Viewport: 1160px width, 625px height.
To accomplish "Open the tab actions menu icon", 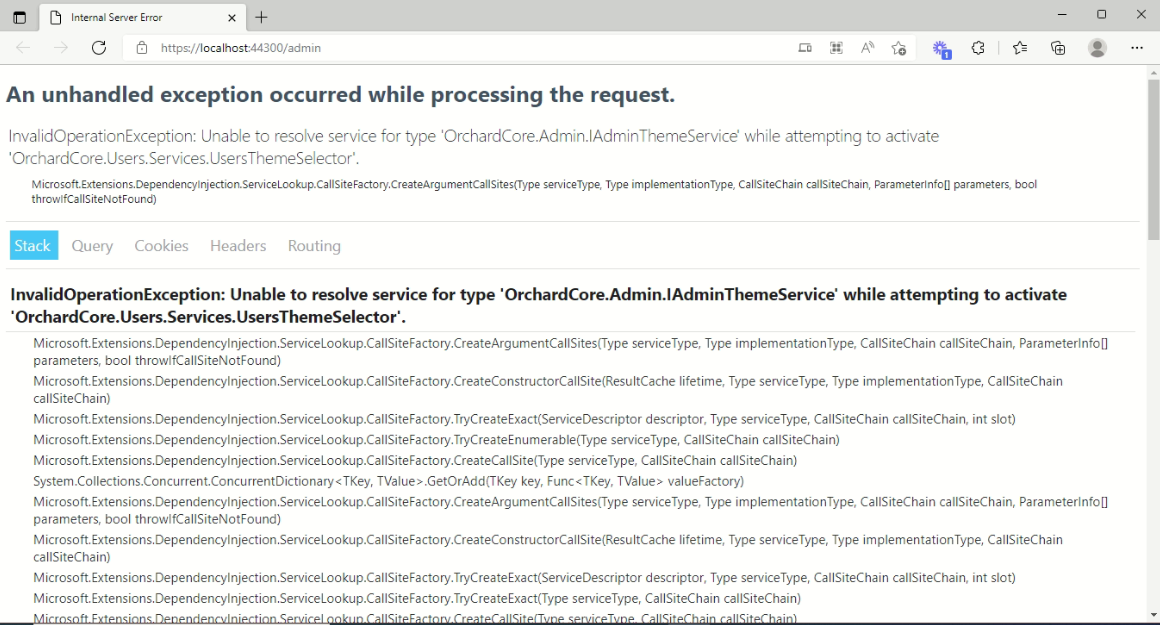I will click(x=20, y=17).
